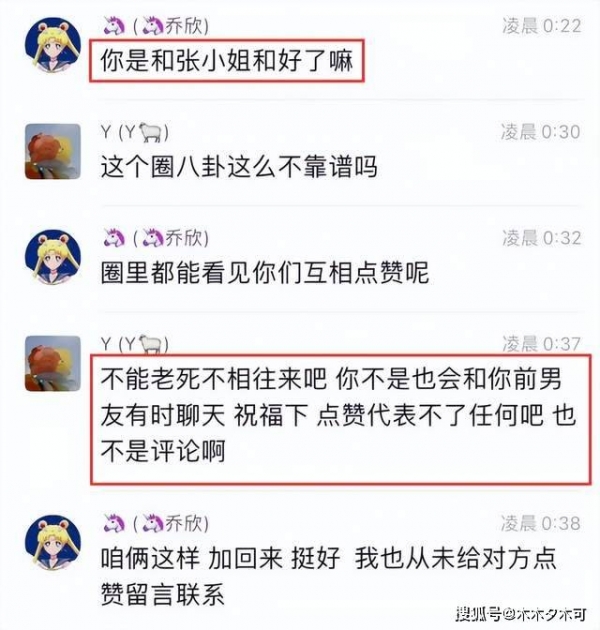Click the 搜狐号@木木夕木可 watermark
The image size is (600, 630).
point(521,614)
